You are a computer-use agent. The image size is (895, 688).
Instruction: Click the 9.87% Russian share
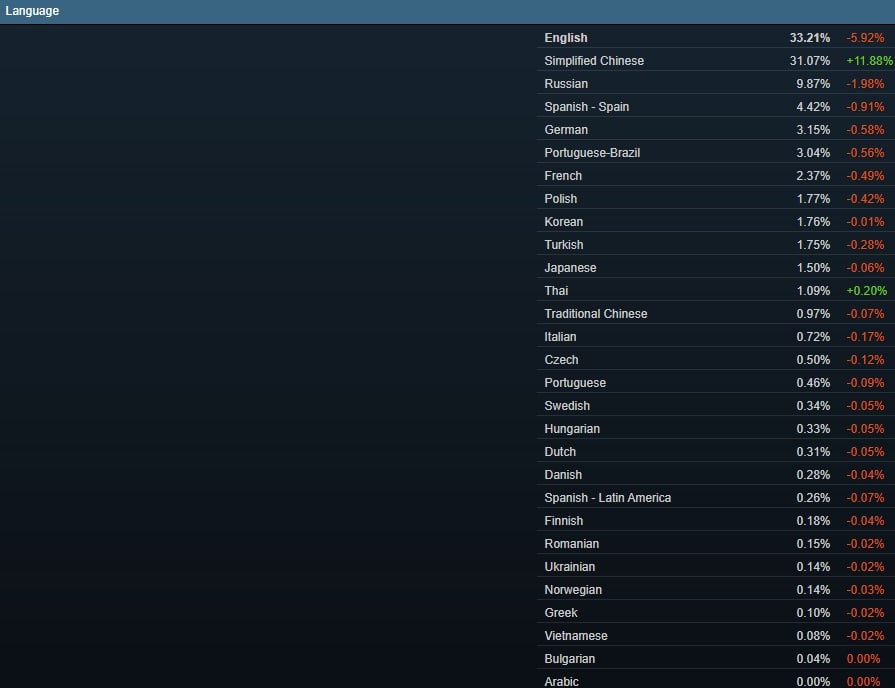pos(813,84)
